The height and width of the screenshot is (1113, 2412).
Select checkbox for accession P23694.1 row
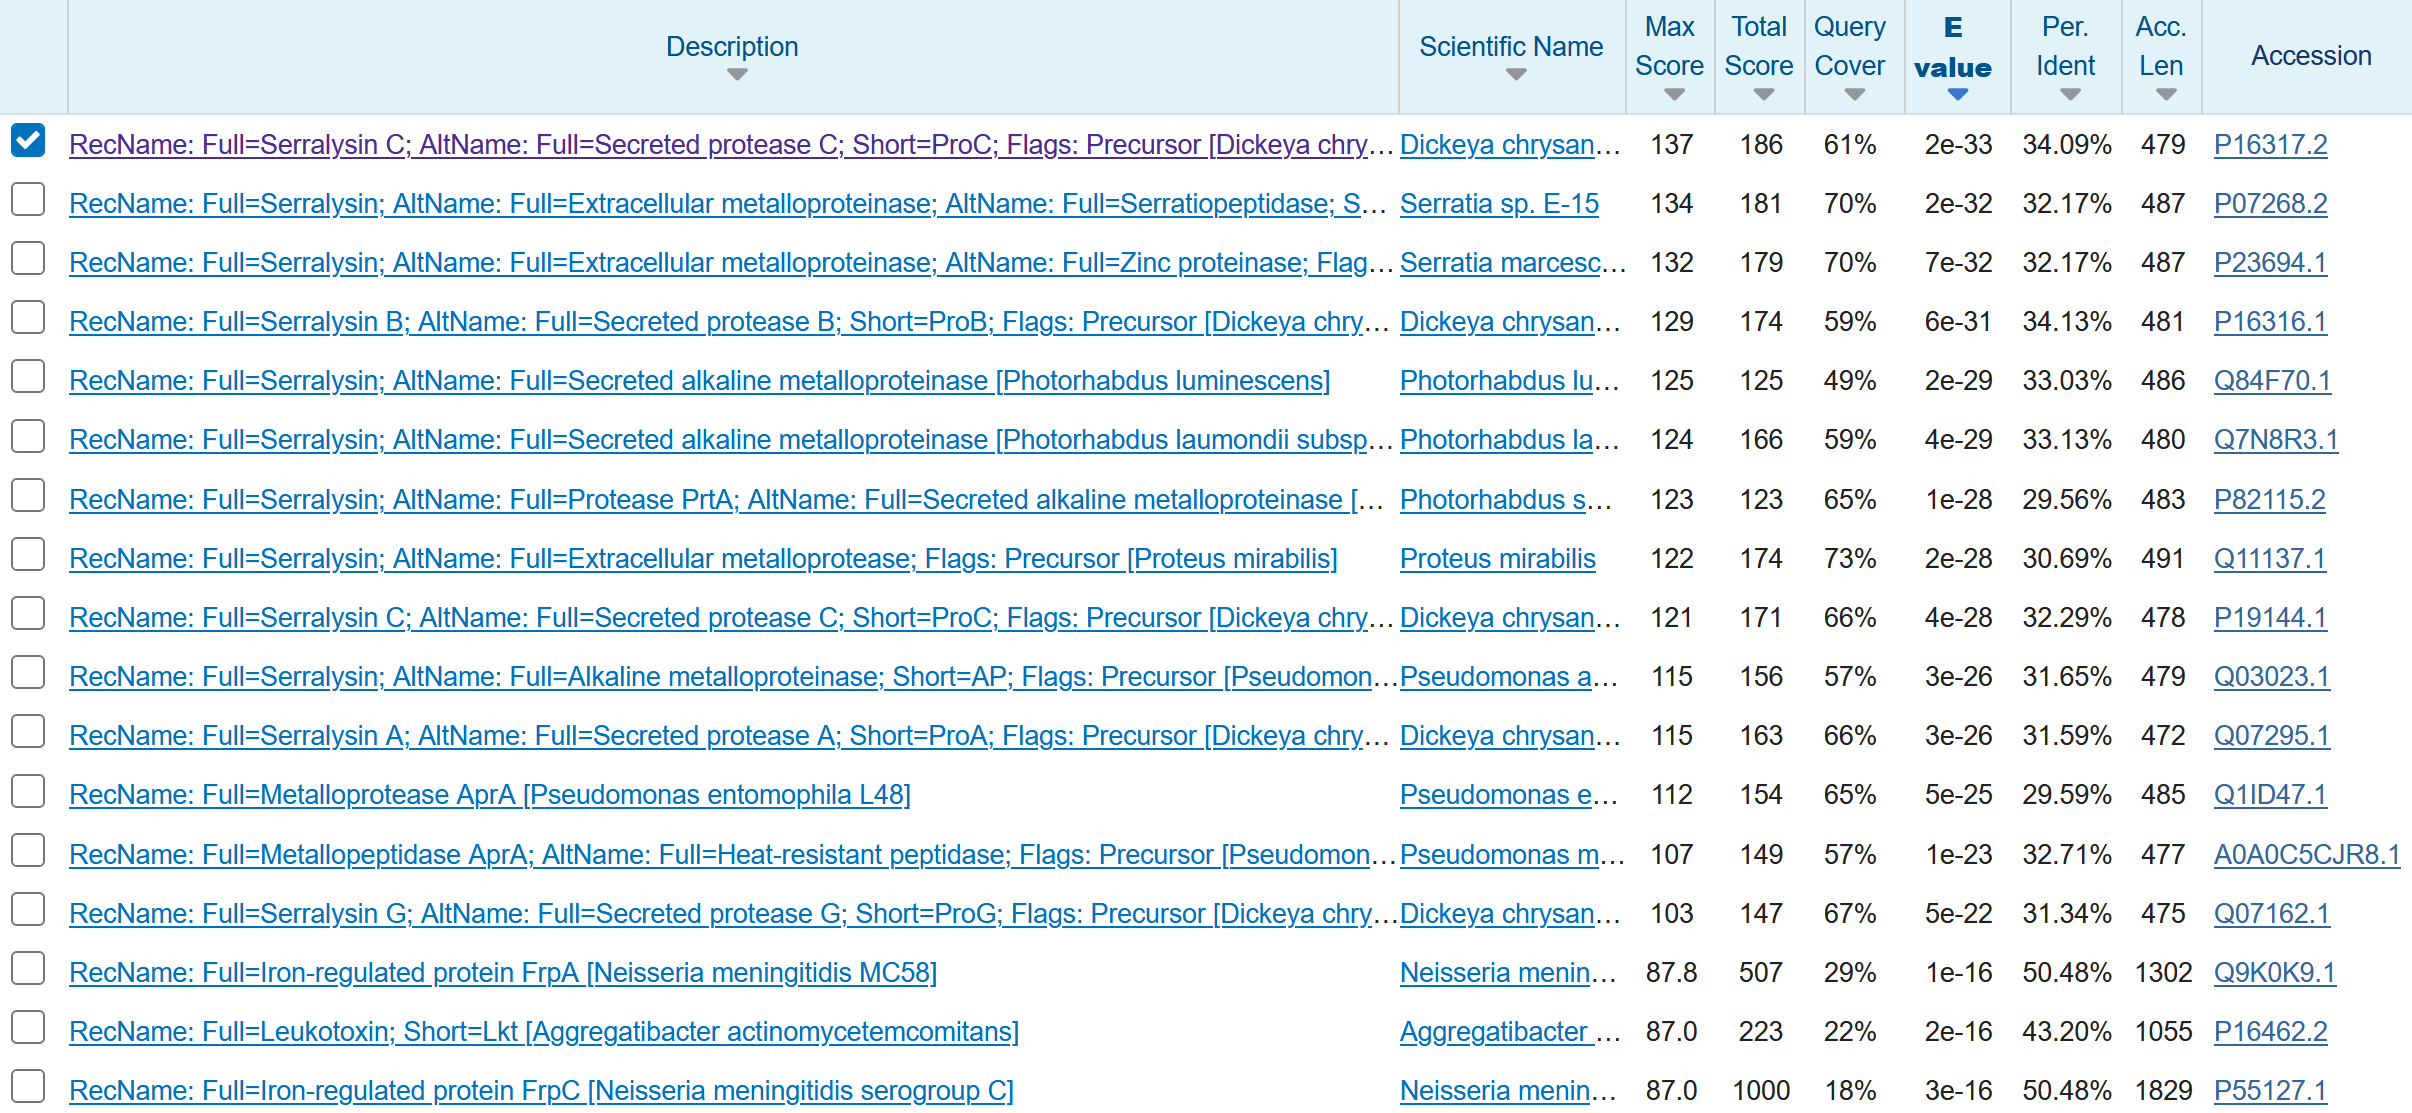(28, 258)
